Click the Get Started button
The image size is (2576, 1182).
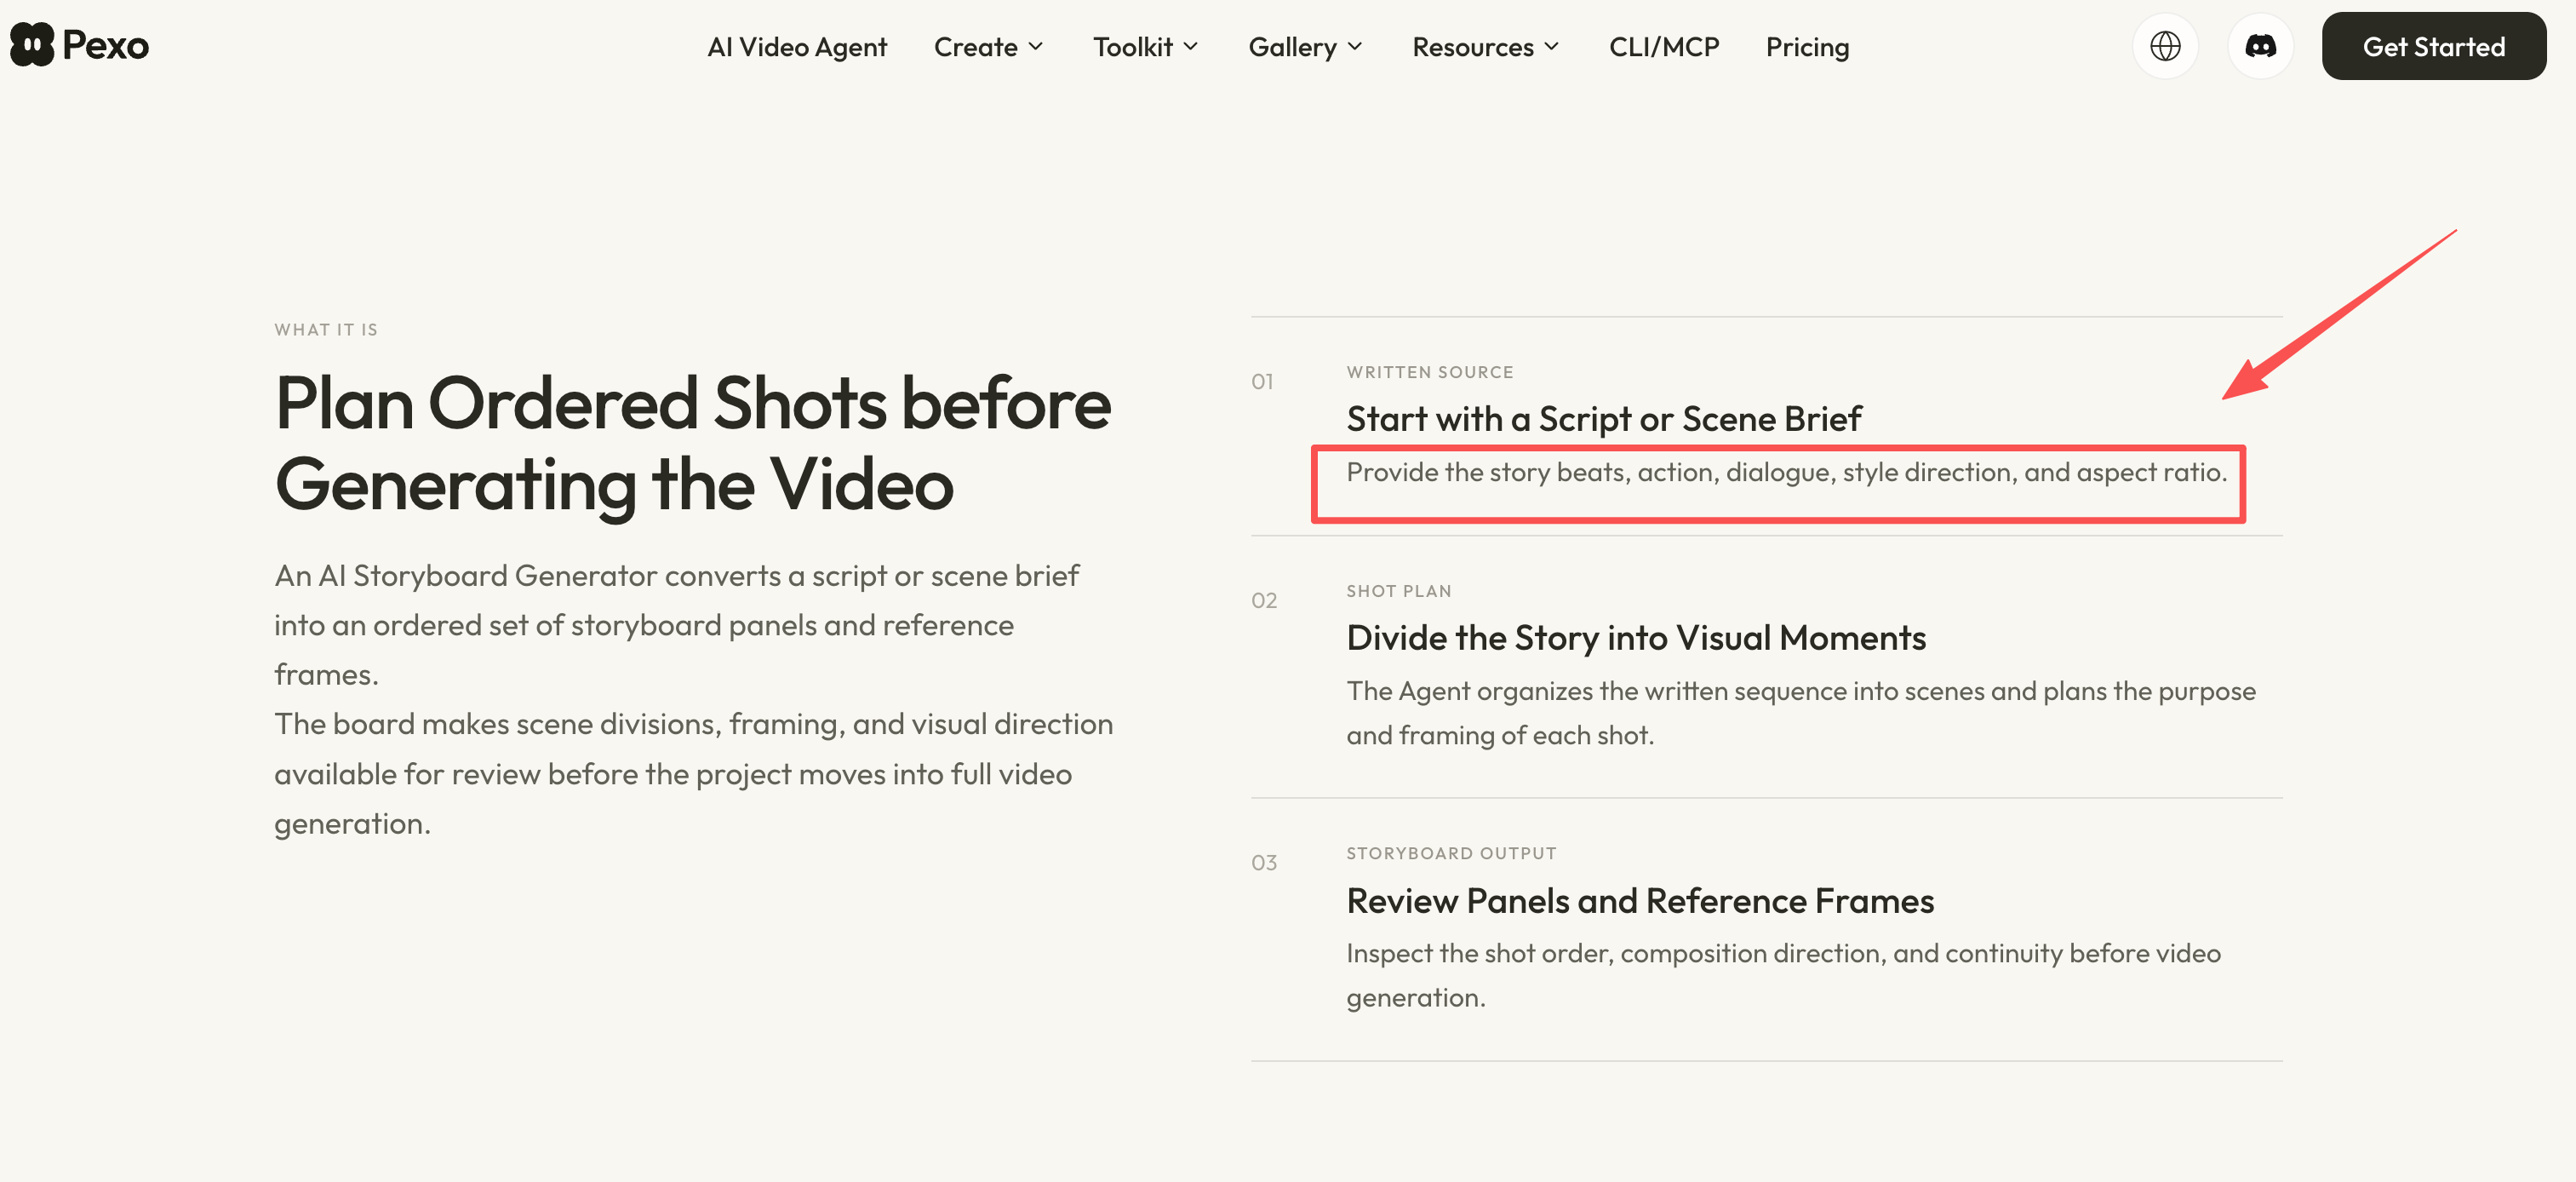click(2433, 46)
